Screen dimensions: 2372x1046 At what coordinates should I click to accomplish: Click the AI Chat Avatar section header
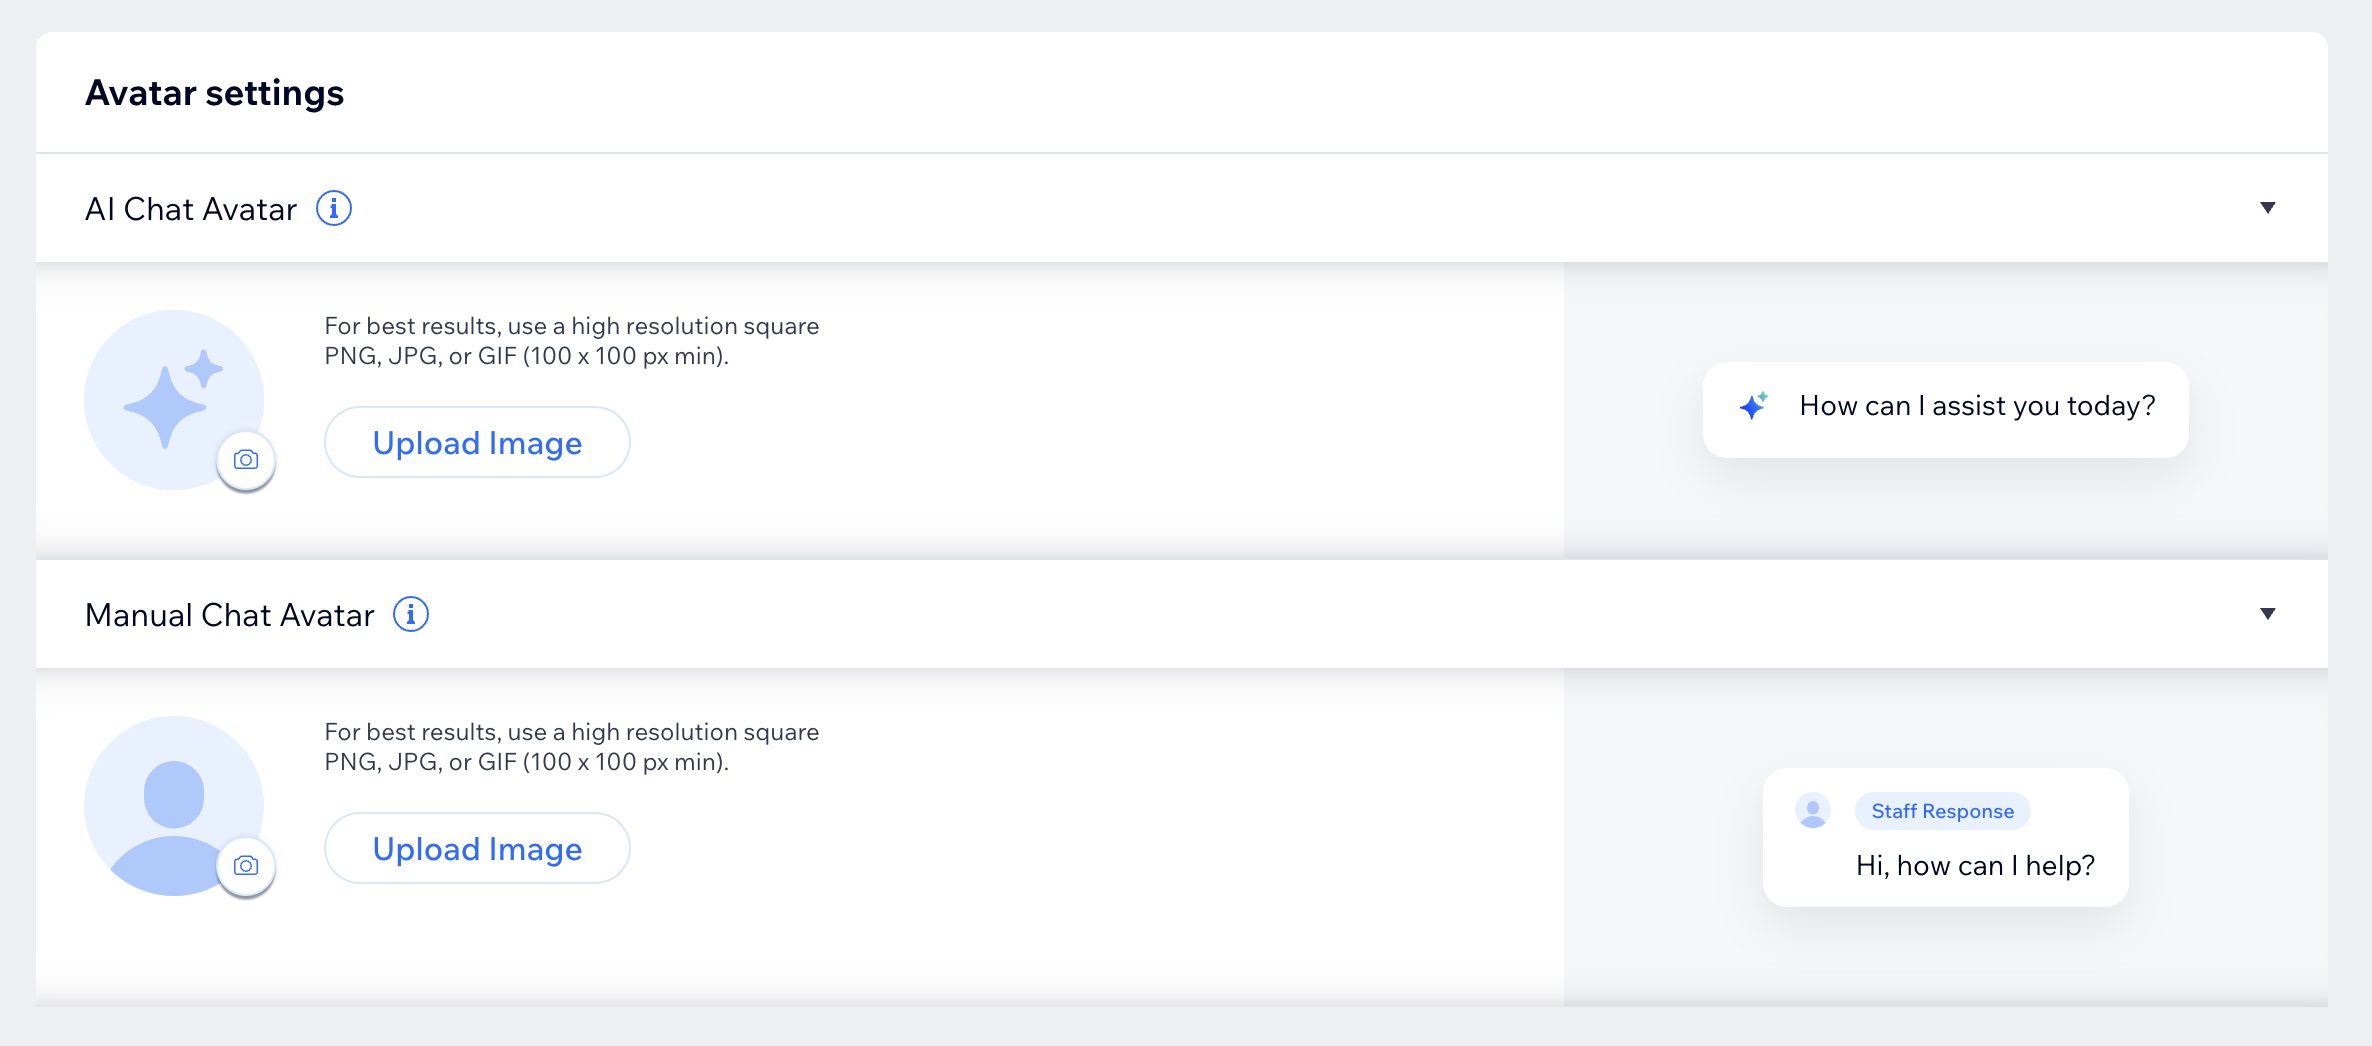[x=190, y=208]
